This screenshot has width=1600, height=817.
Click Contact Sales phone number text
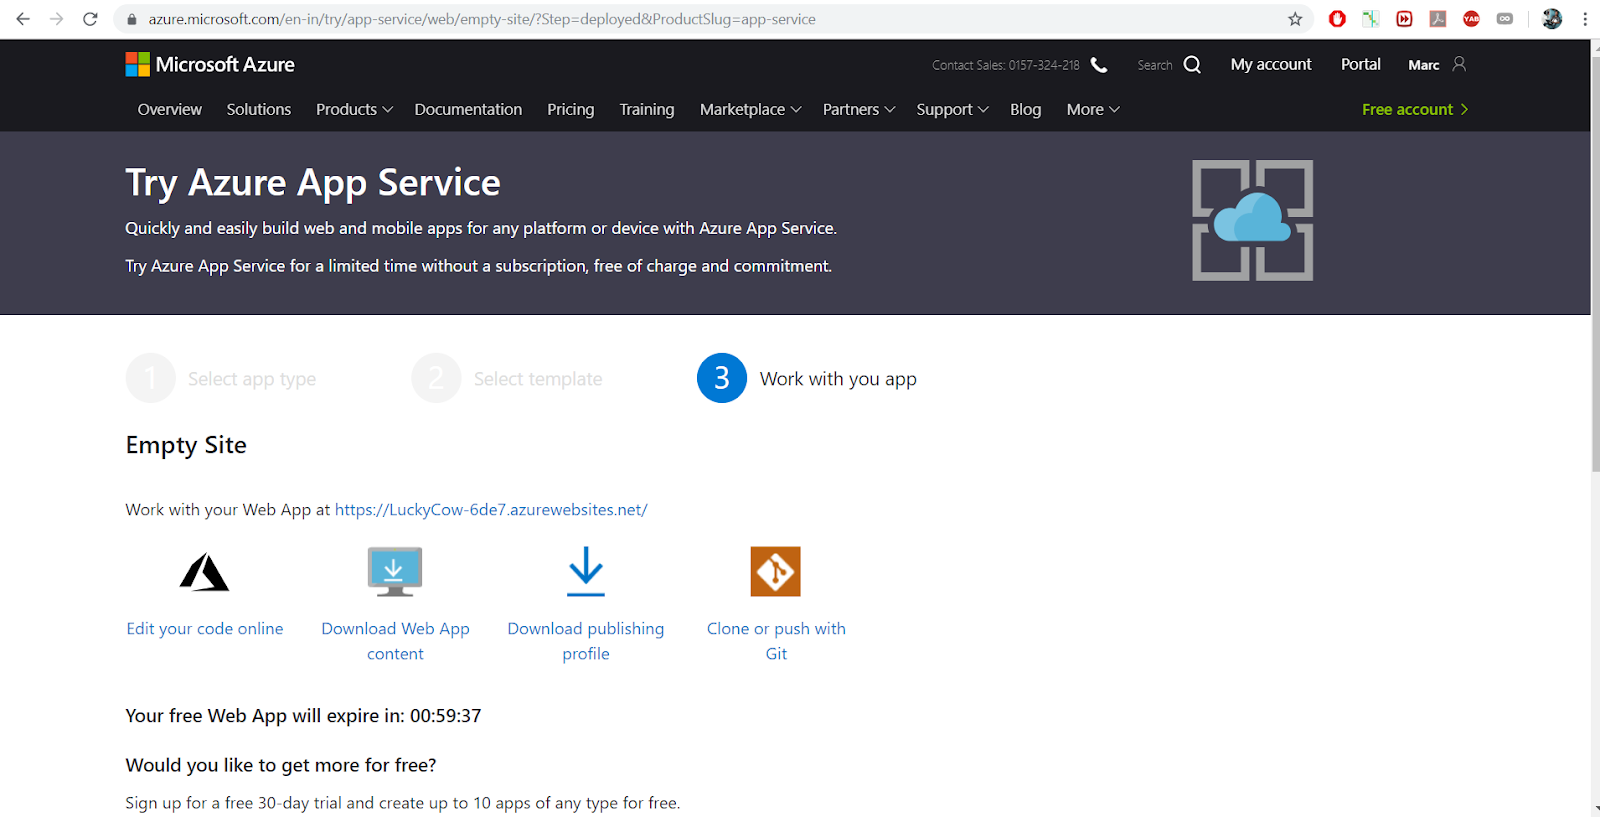pyautogui.click(x=1044, y=65)
